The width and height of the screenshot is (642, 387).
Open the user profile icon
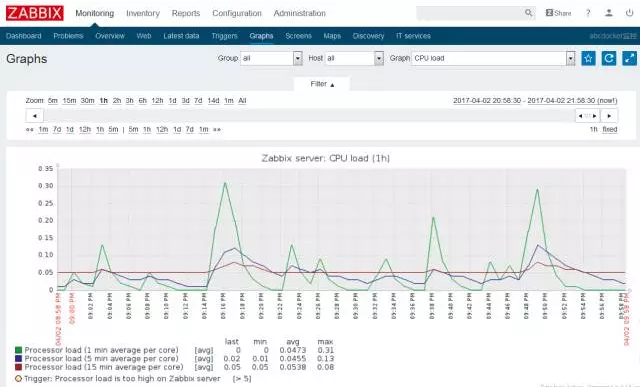(x=609, y=13)
